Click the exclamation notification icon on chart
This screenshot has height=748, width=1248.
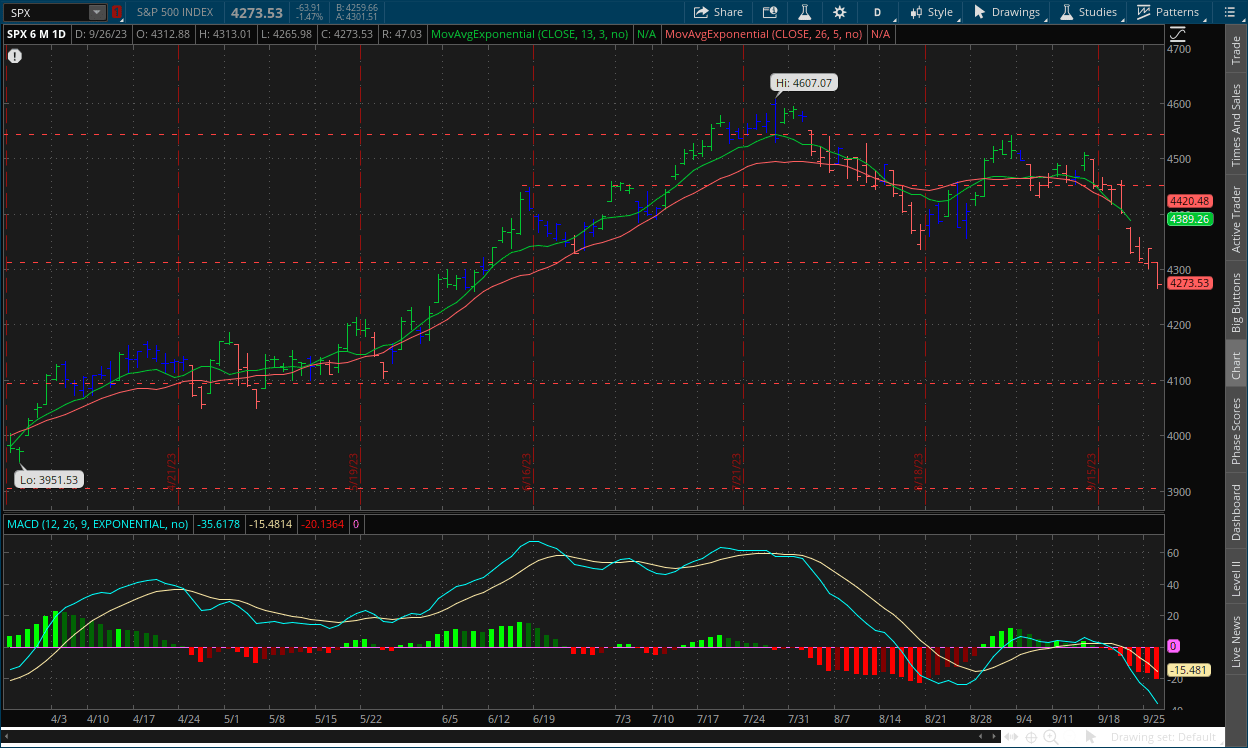coord(15,56)
